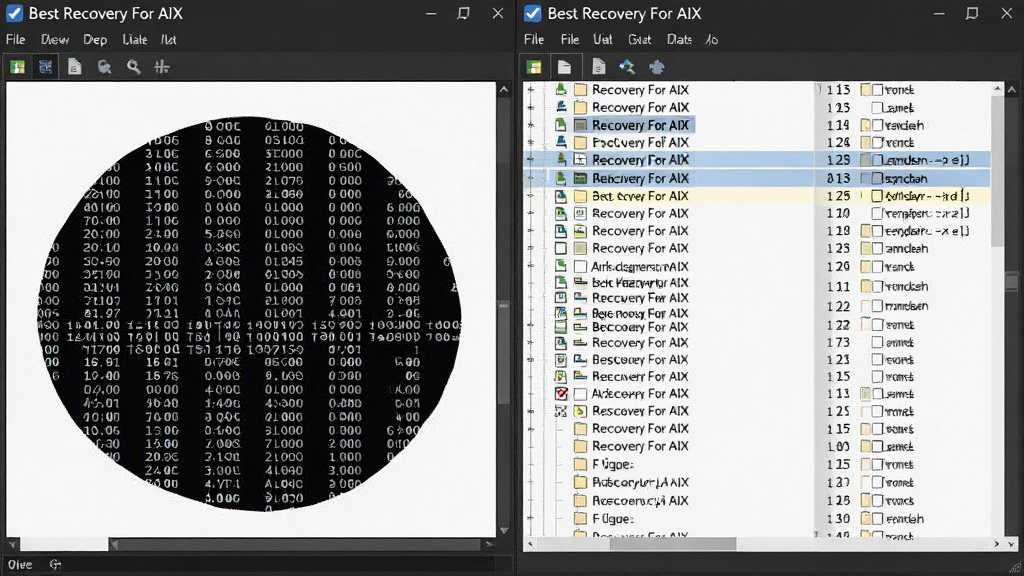Expand the tree node in row 8 13
1024x576 pixels.
531,178
